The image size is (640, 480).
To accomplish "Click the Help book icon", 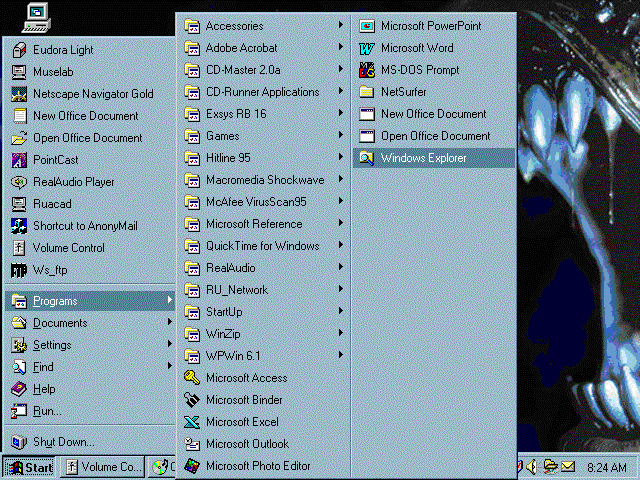I will [x=19, y=389].
